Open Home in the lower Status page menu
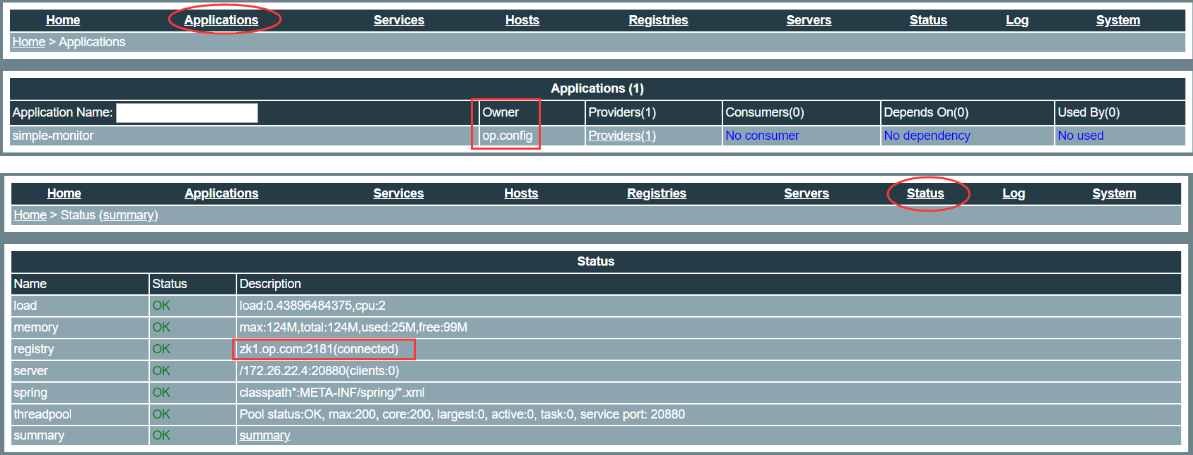Viewport: 1193px width, 455px height. pos(64,193)
